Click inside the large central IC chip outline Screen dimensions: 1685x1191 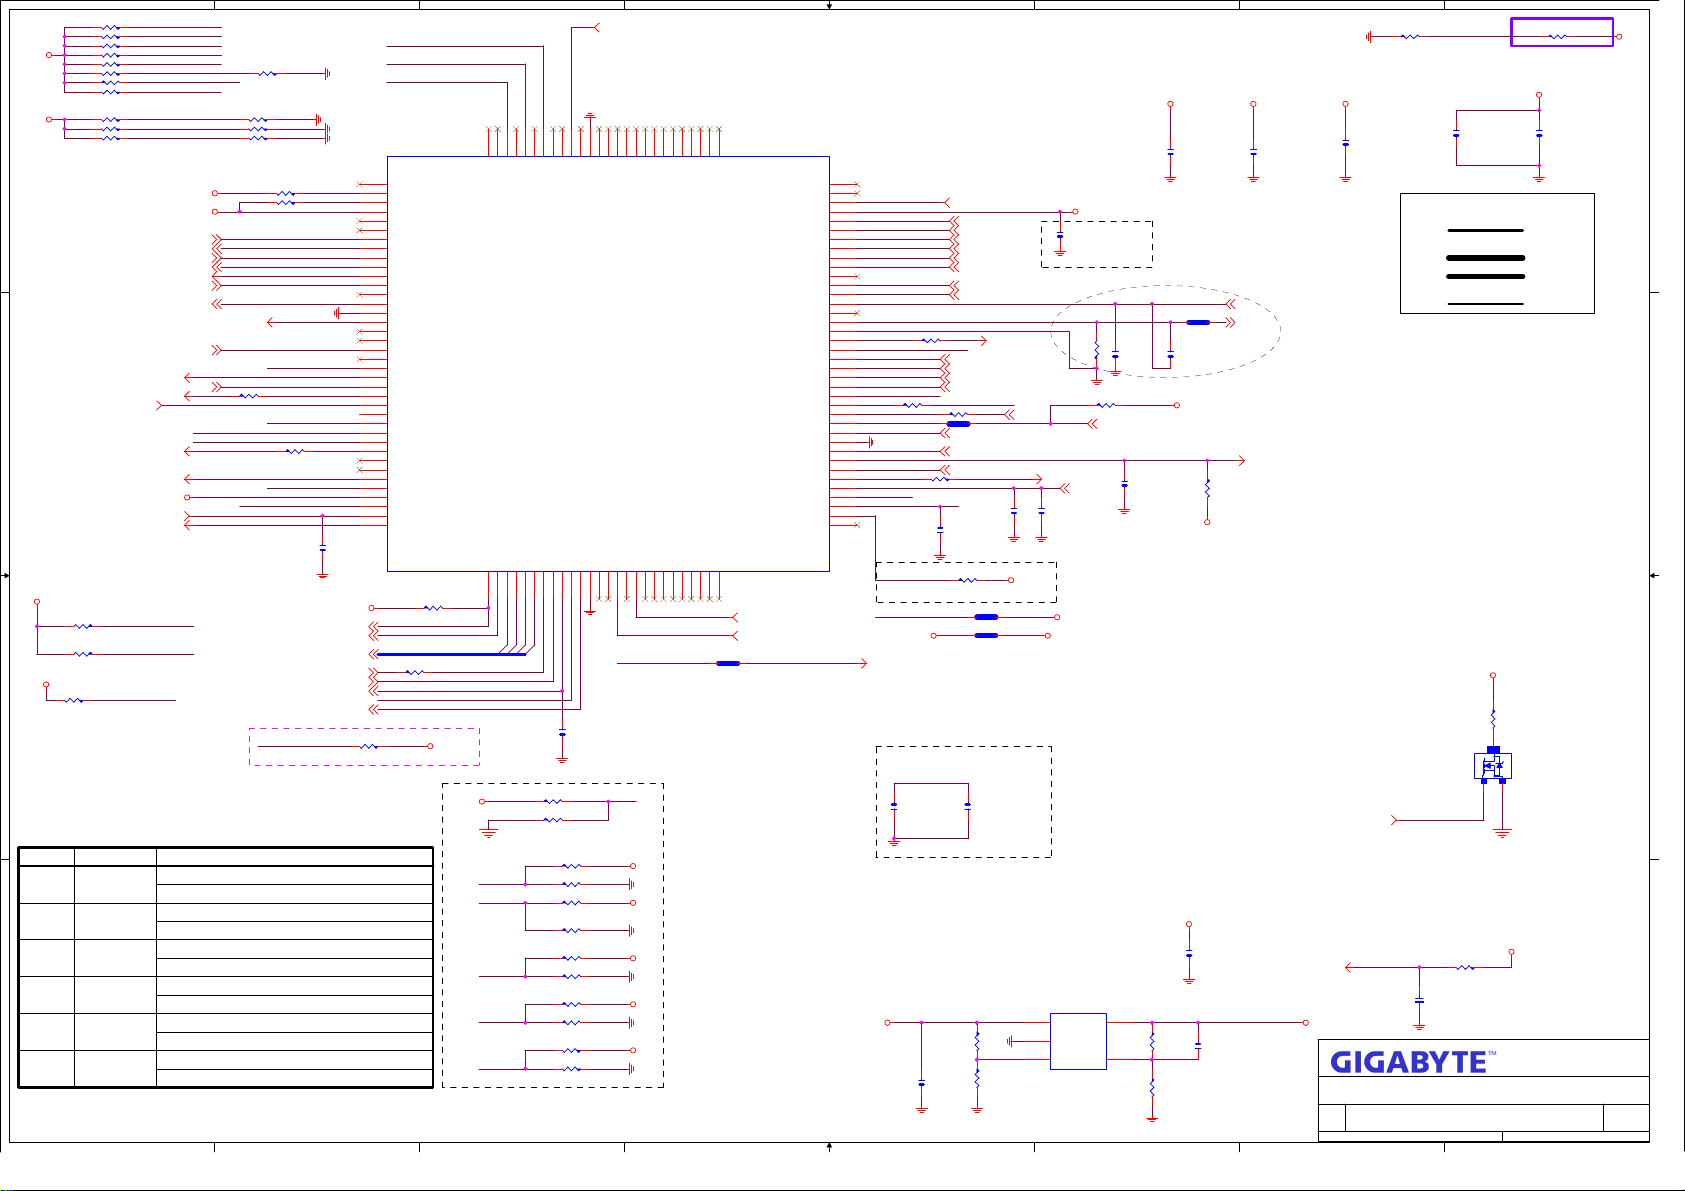(x=608, y=363)
